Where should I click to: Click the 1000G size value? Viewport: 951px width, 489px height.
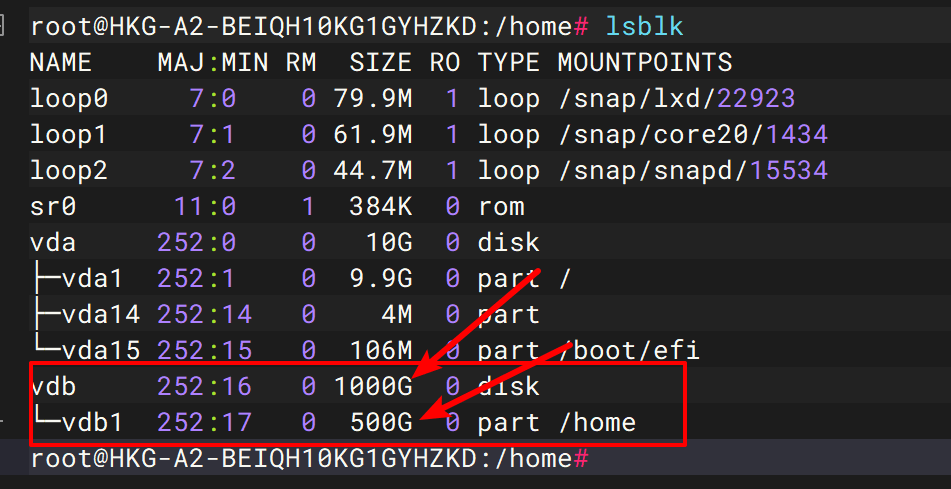[x=372, y=387]
